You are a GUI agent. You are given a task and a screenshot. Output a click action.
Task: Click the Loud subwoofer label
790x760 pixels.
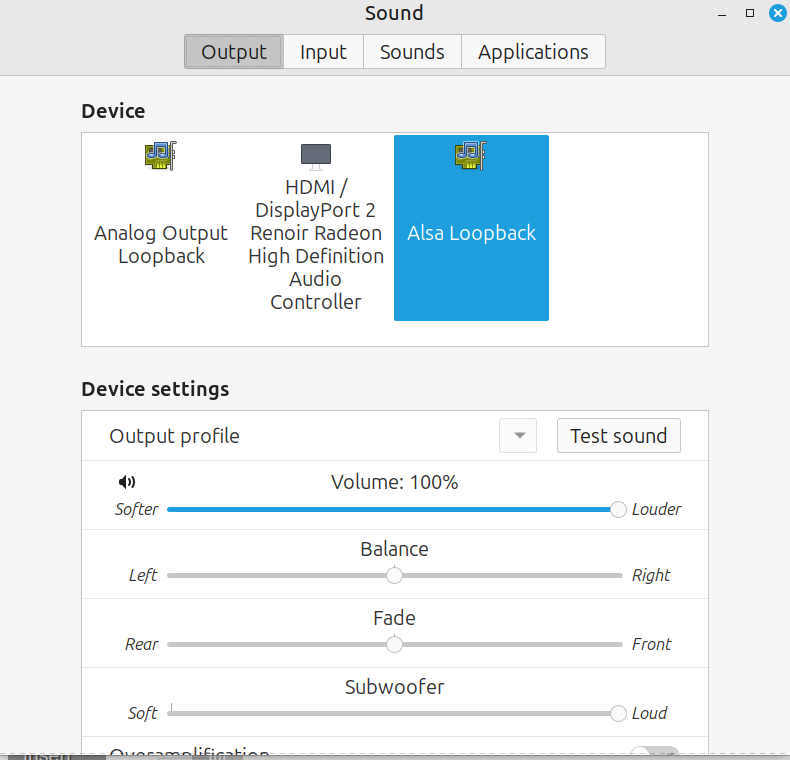pos(649,714)
